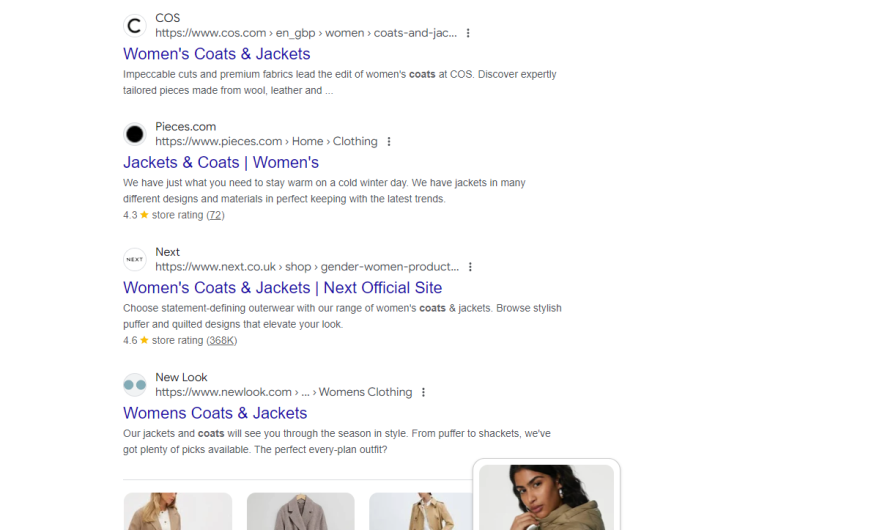Open the three-dot menu beside Next URL
885x530 pixels.
click(x=470, y=267)
